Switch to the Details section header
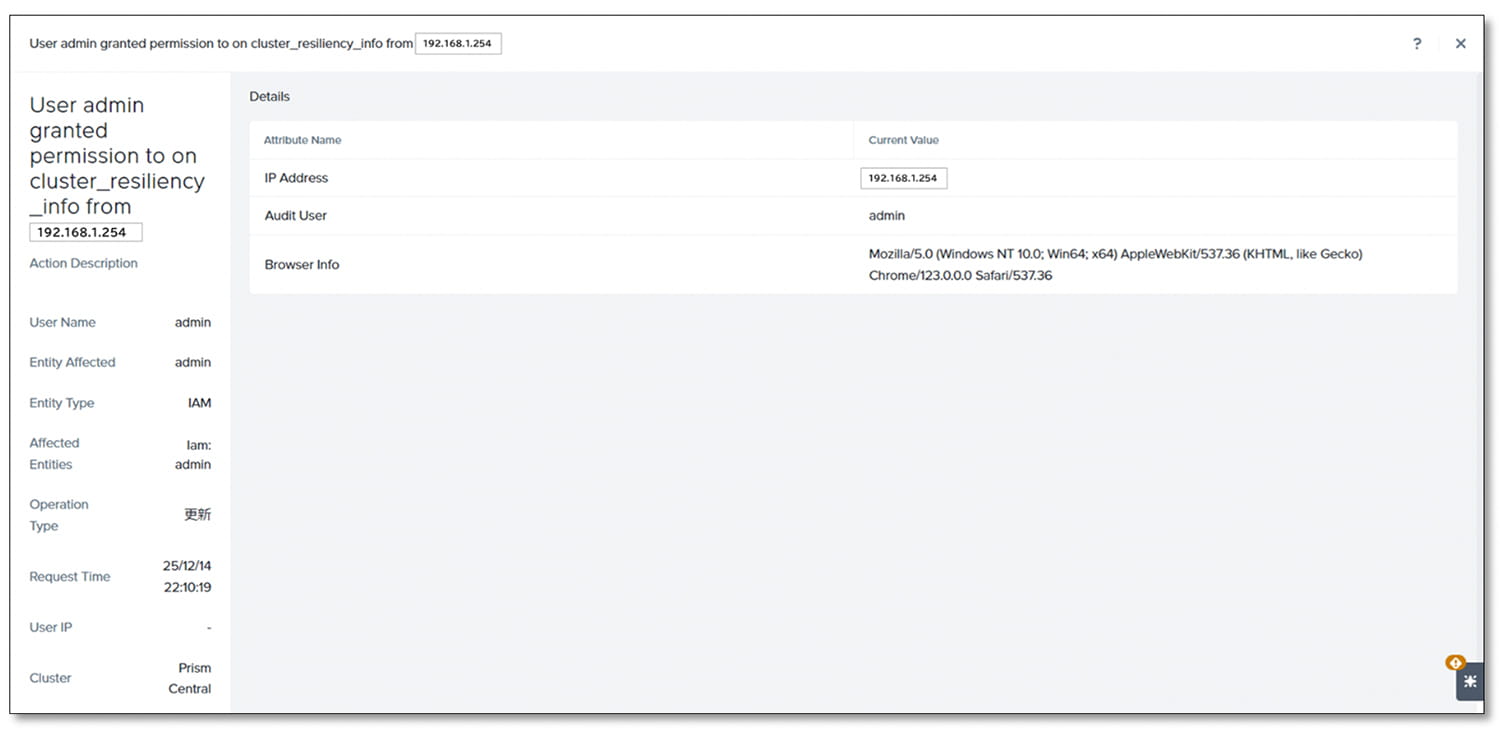Viewport: 1500px width, 735px height. (270, 96)
